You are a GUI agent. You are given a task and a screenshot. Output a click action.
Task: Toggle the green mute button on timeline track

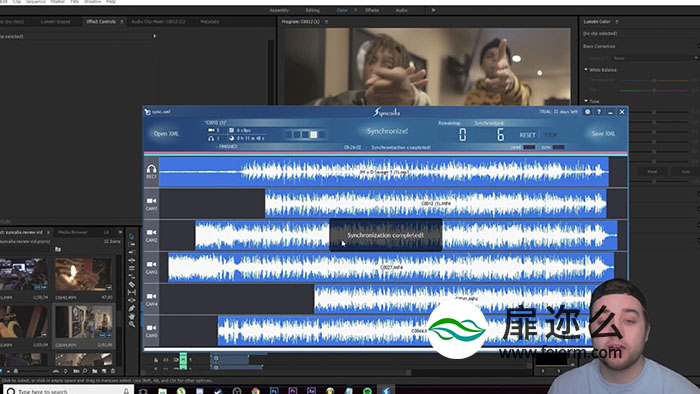pos(183,359)
